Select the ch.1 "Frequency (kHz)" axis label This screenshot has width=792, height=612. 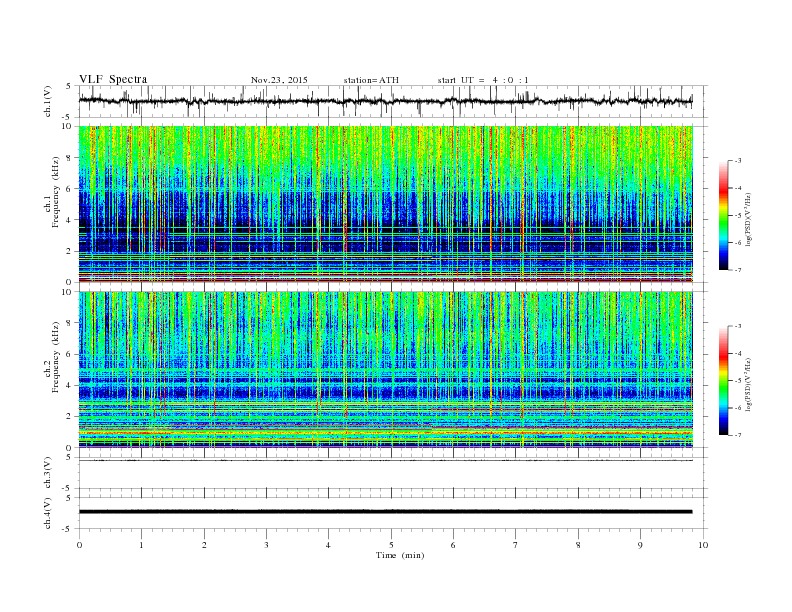pos(56,192)
